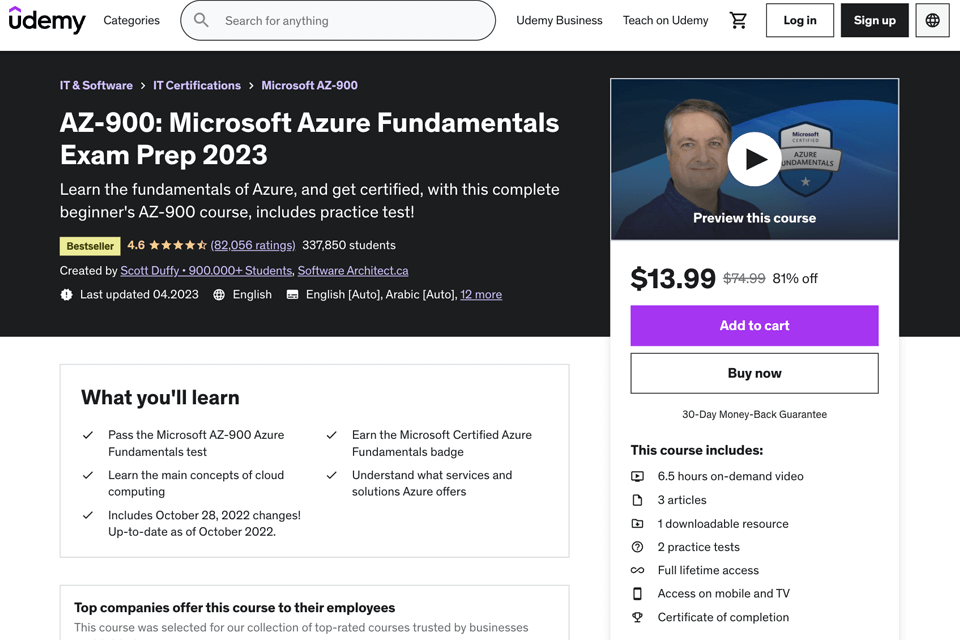Viewport: 960px width, 640px height.
Task: Click the trophy certificate icon
Action: click(637, 617)
